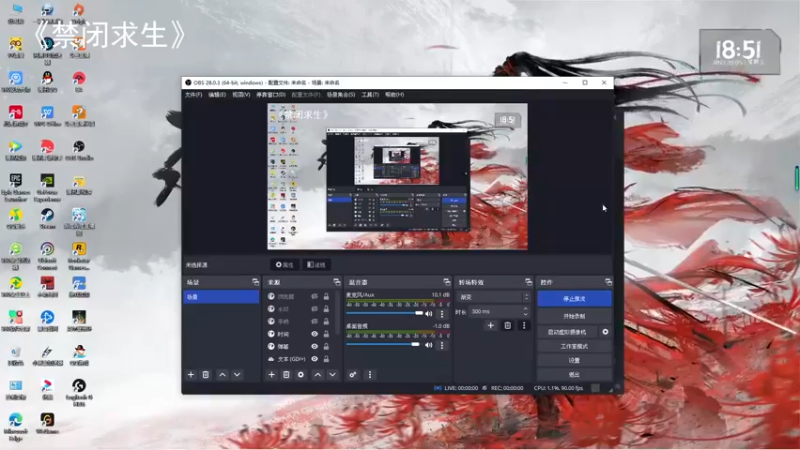Screen dimensions: 800x450
Task: Show the hidden source just above 时间
Action: [314, 321]
